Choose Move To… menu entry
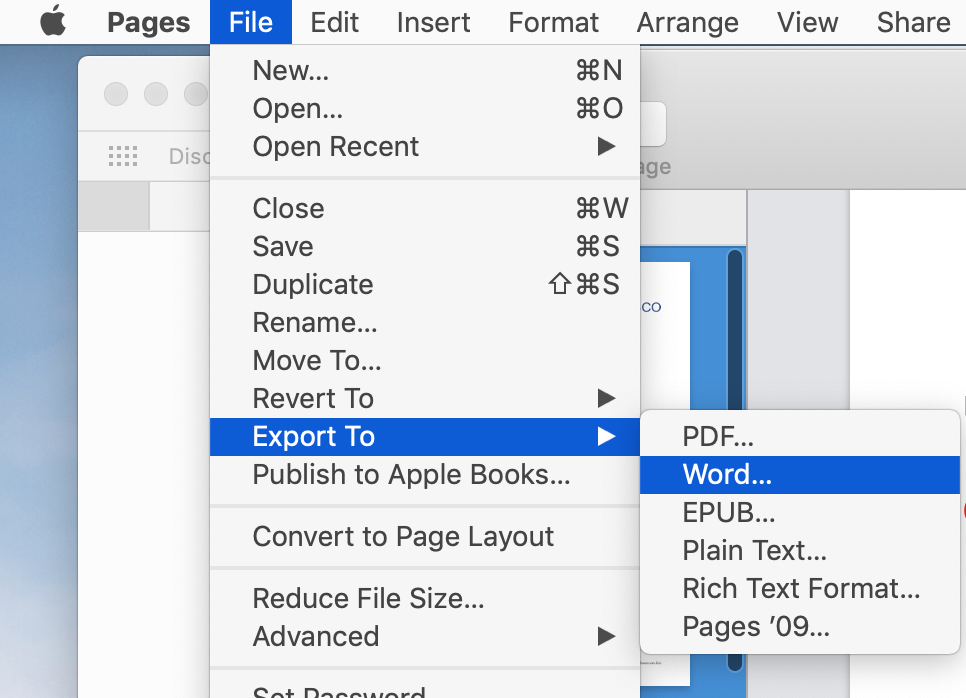This screenshot has height=698, width=966. click(x=425, y=360)
